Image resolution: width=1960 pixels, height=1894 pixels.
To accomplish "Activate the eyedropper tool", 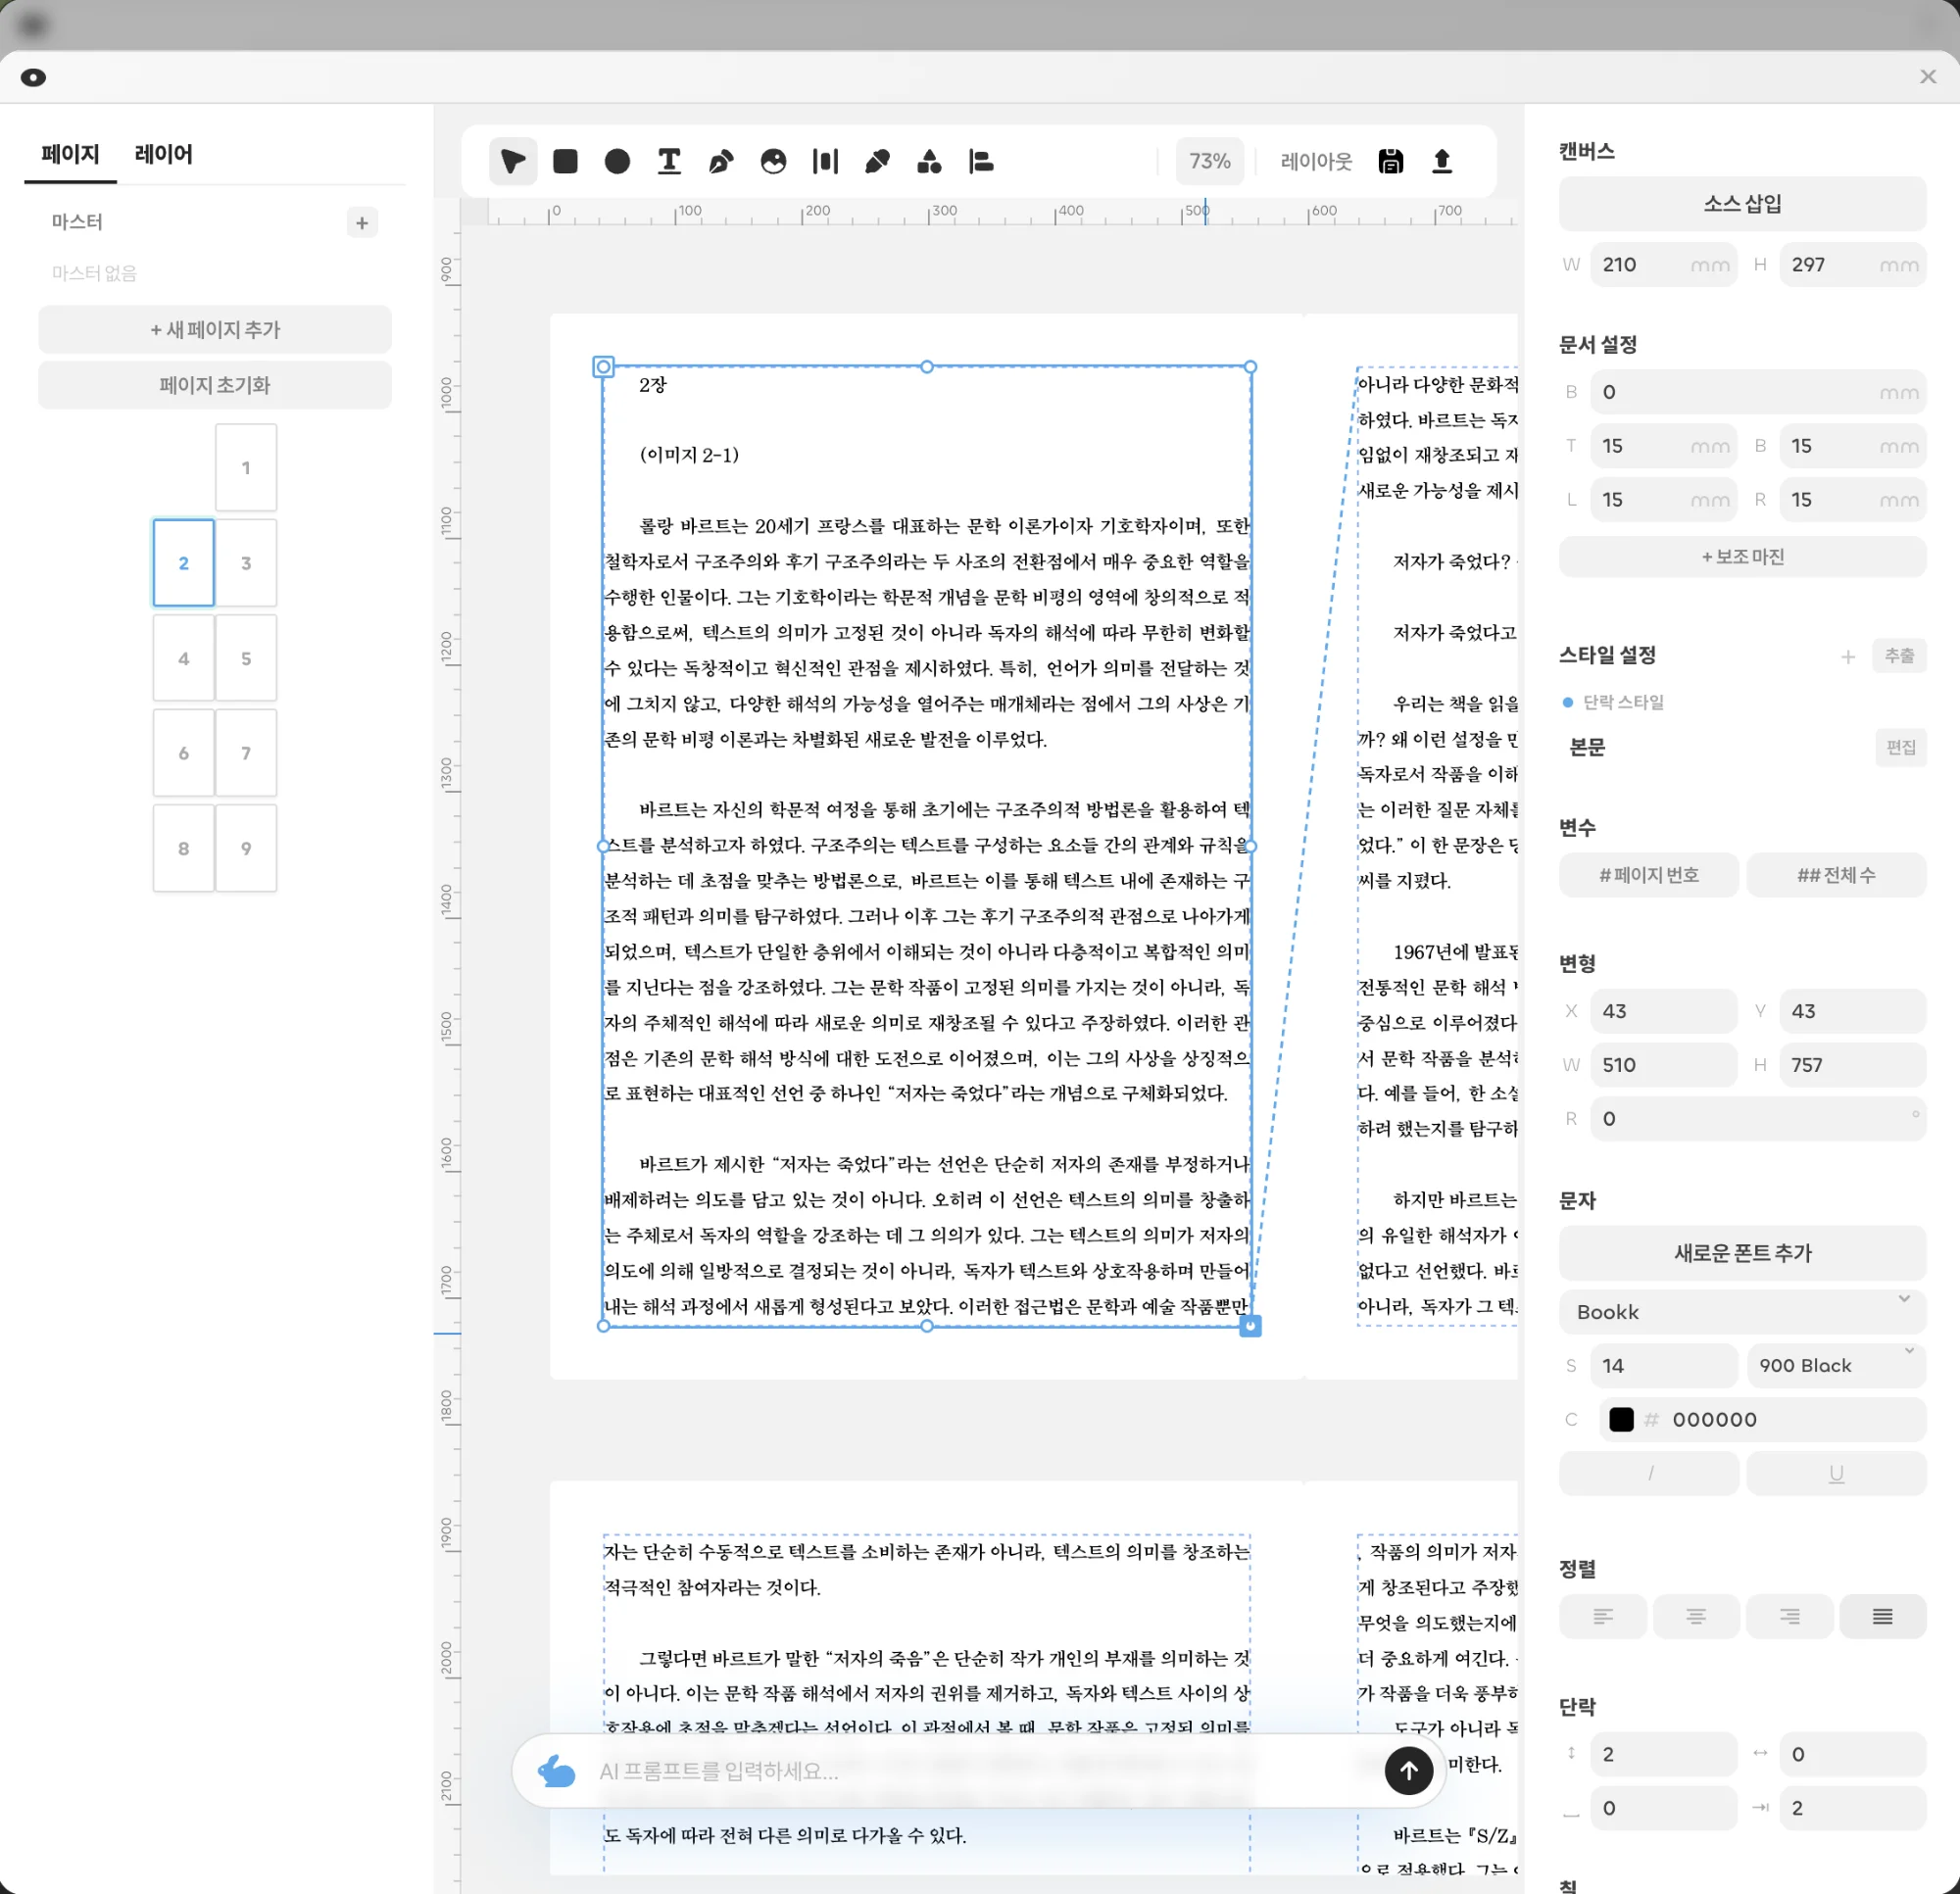I will [x=877, y=161].
